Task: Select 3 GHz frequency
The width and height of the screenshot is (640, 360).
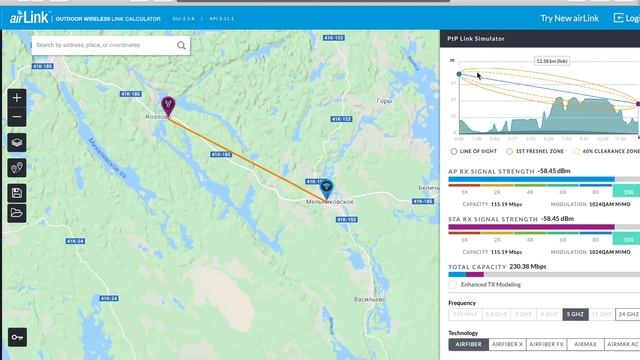Action: (x=523, y=314)
